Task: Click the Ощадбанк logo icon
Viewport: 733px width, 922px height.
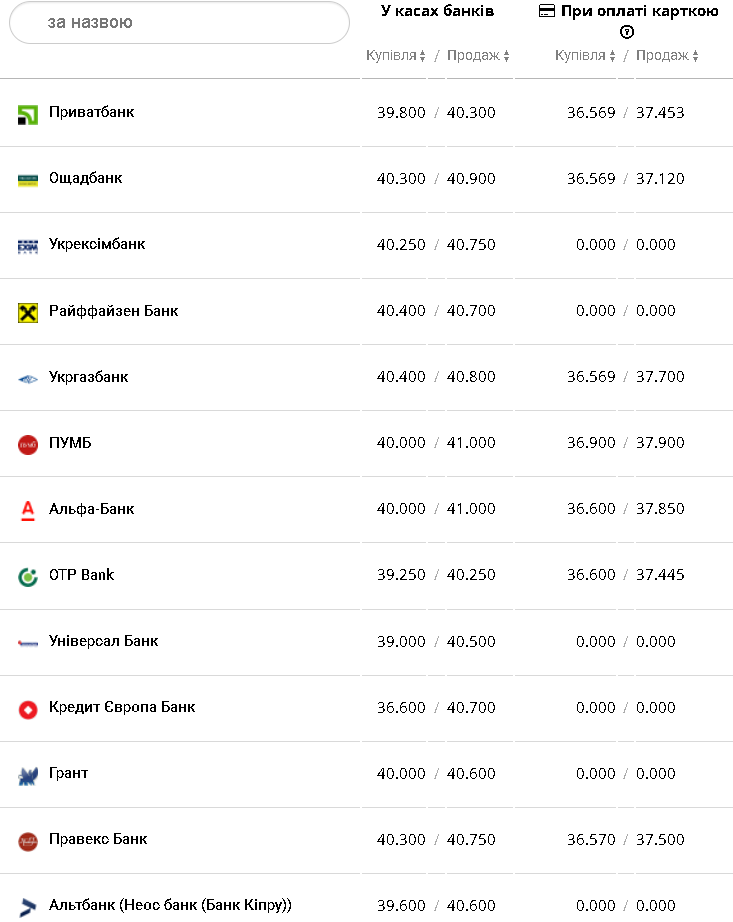Action: click(28, 180)
